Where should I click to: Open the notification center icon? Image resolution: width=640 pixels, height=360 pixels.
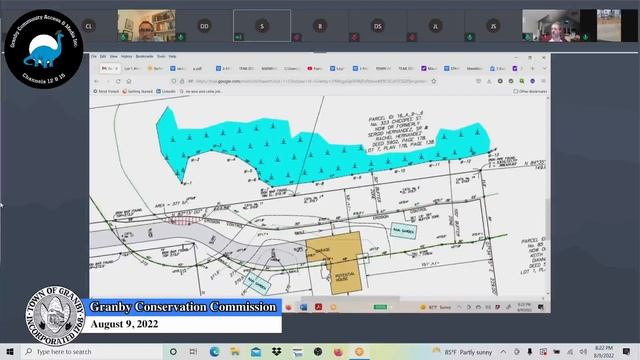point(627,351)
